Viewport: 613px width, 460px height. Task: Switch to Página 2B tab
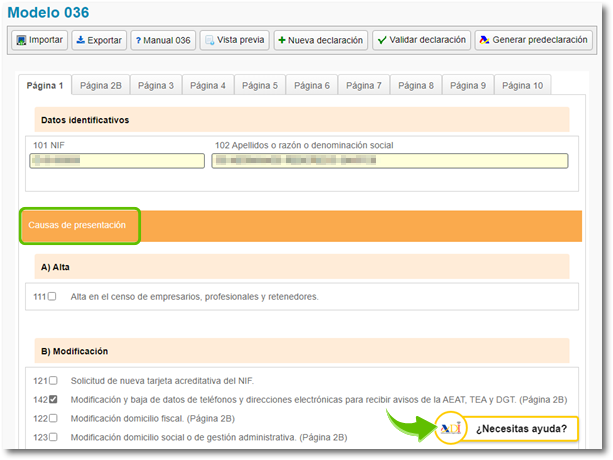click(x=100, y=86)
